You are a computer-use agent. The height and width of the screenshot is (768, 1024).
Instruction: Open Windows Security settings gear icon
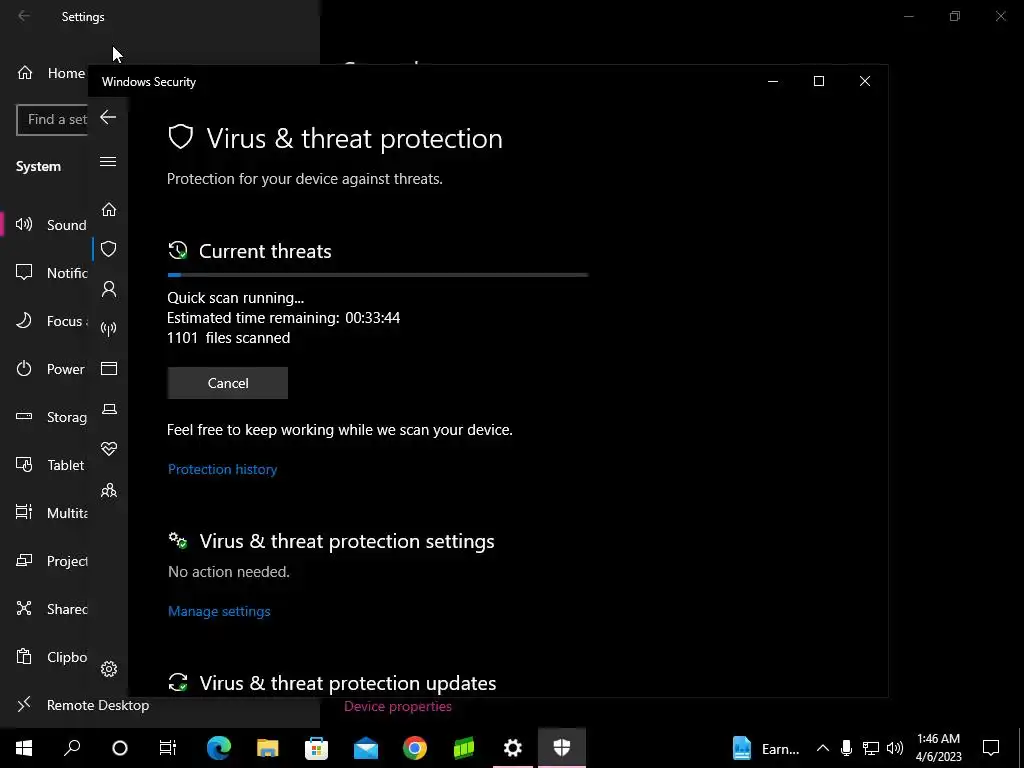109,669
